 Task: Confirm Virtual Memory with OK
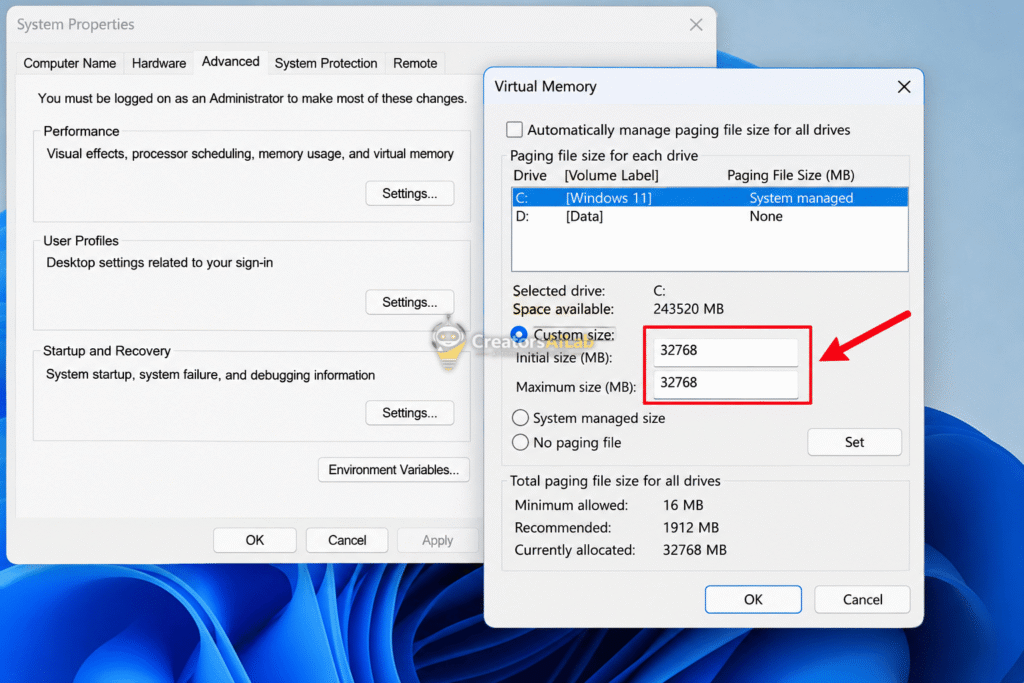click(x=753, y=599)
